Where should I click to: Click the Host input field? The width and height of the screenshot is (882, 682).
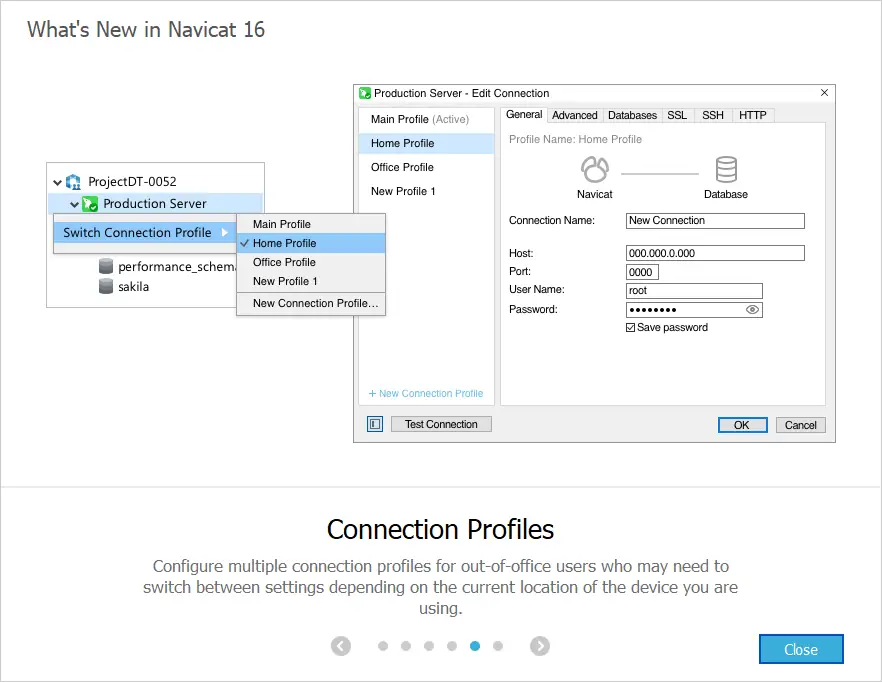[x=715, y=253]
